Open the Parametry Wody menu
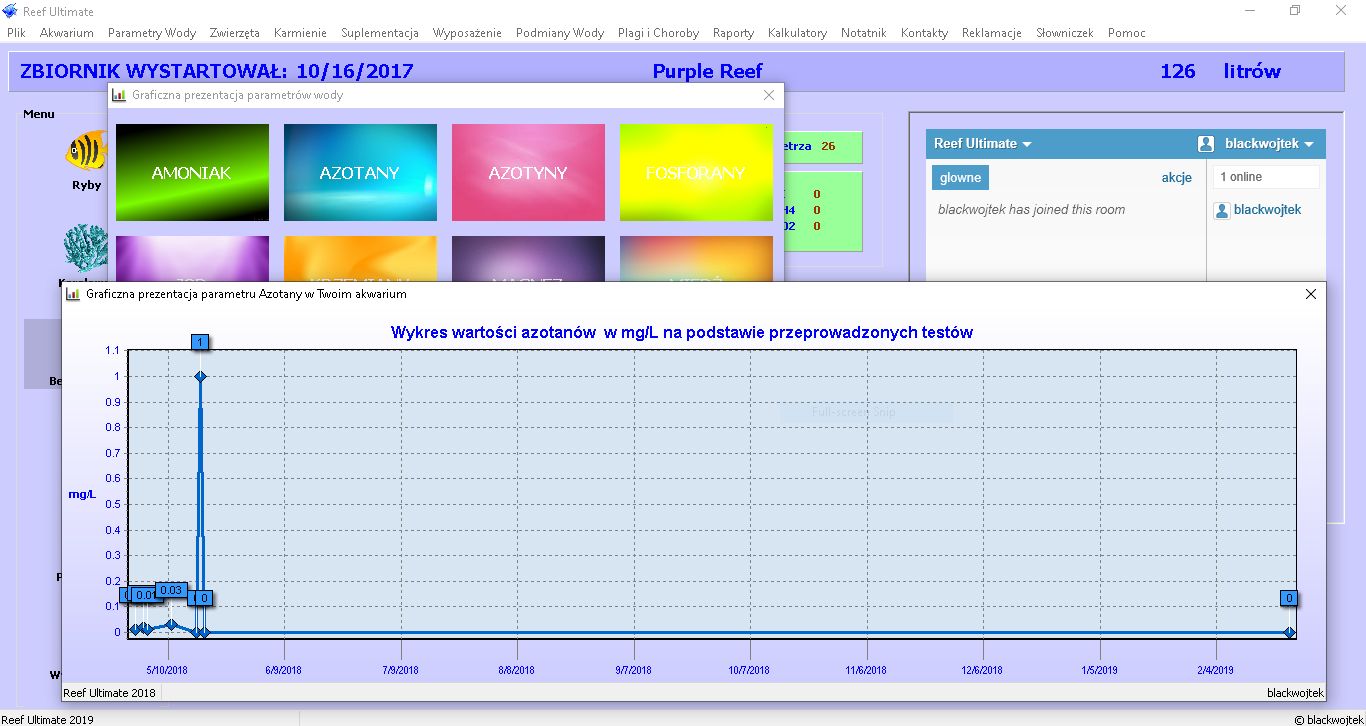1366x726 pixels. pos(152,33)
